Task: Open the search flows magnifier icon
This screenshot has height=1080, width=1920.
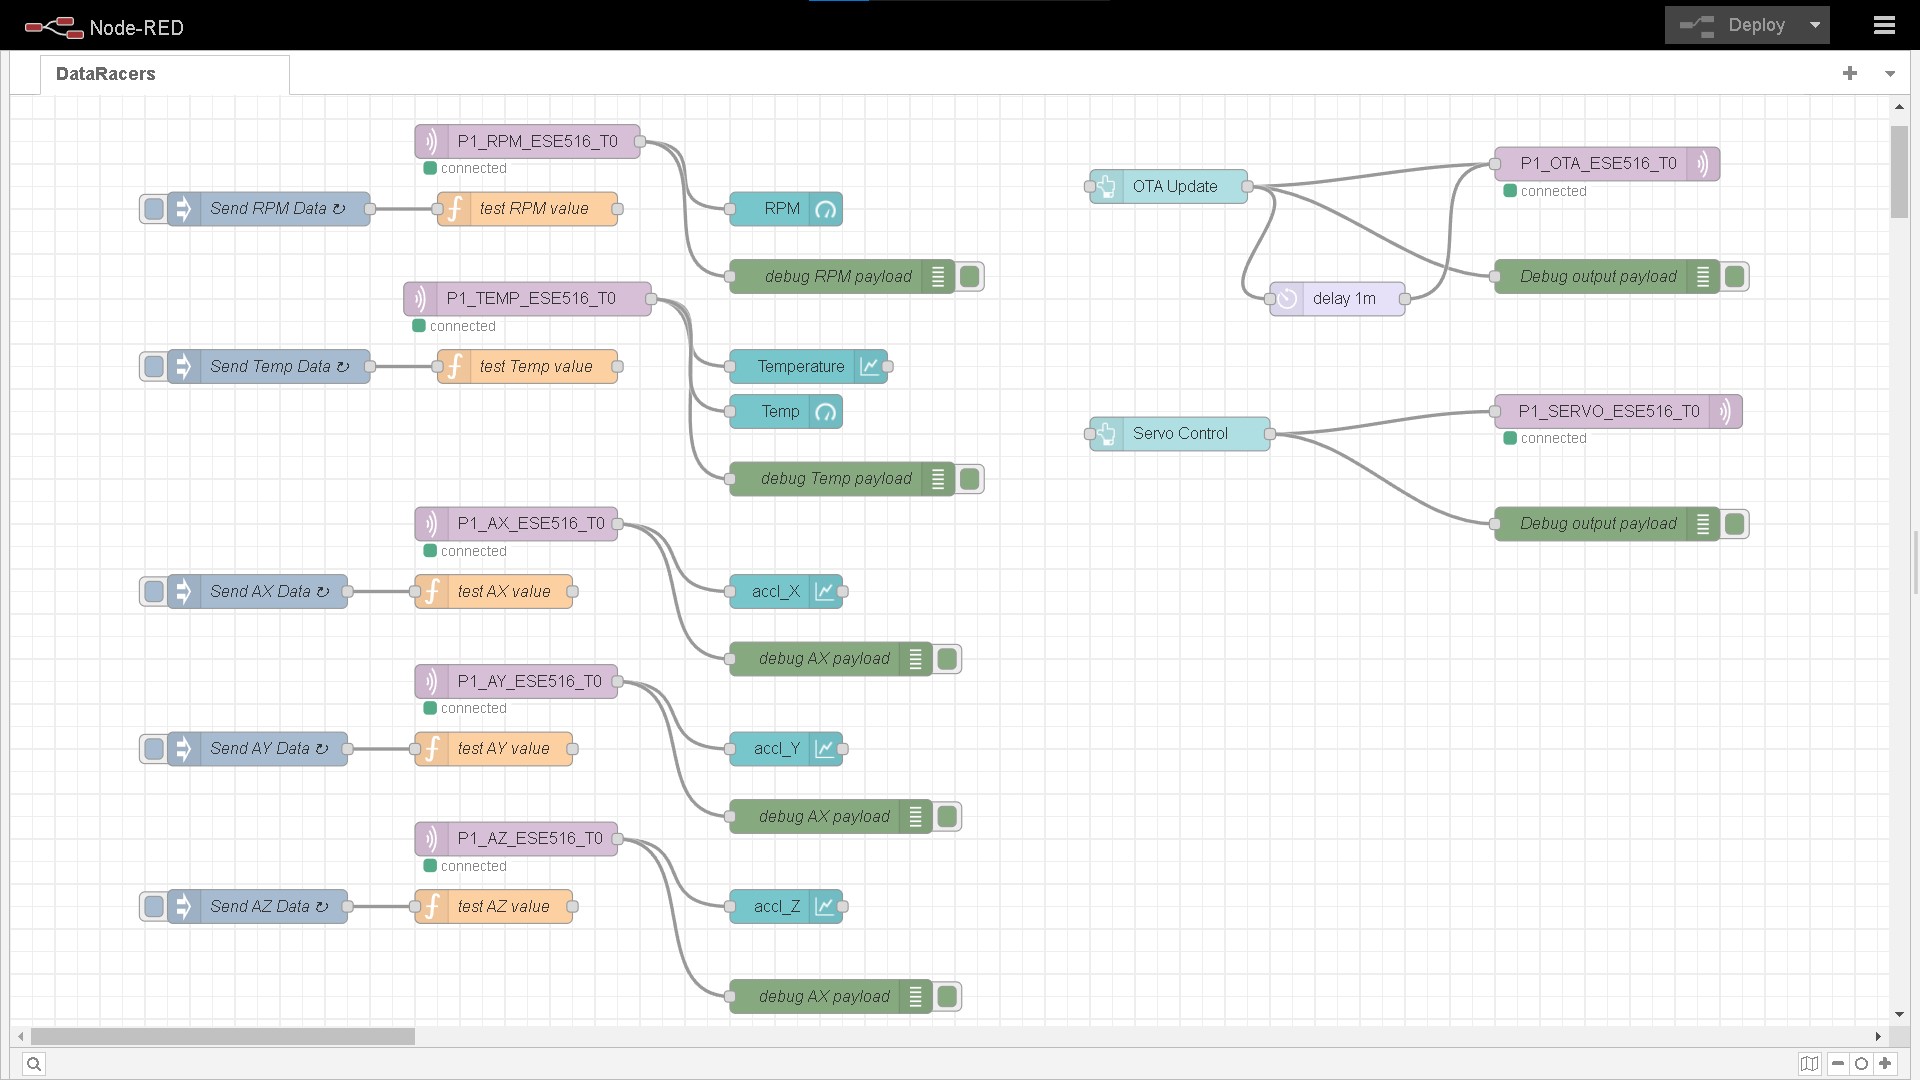Action: [x=34, y=1064]
